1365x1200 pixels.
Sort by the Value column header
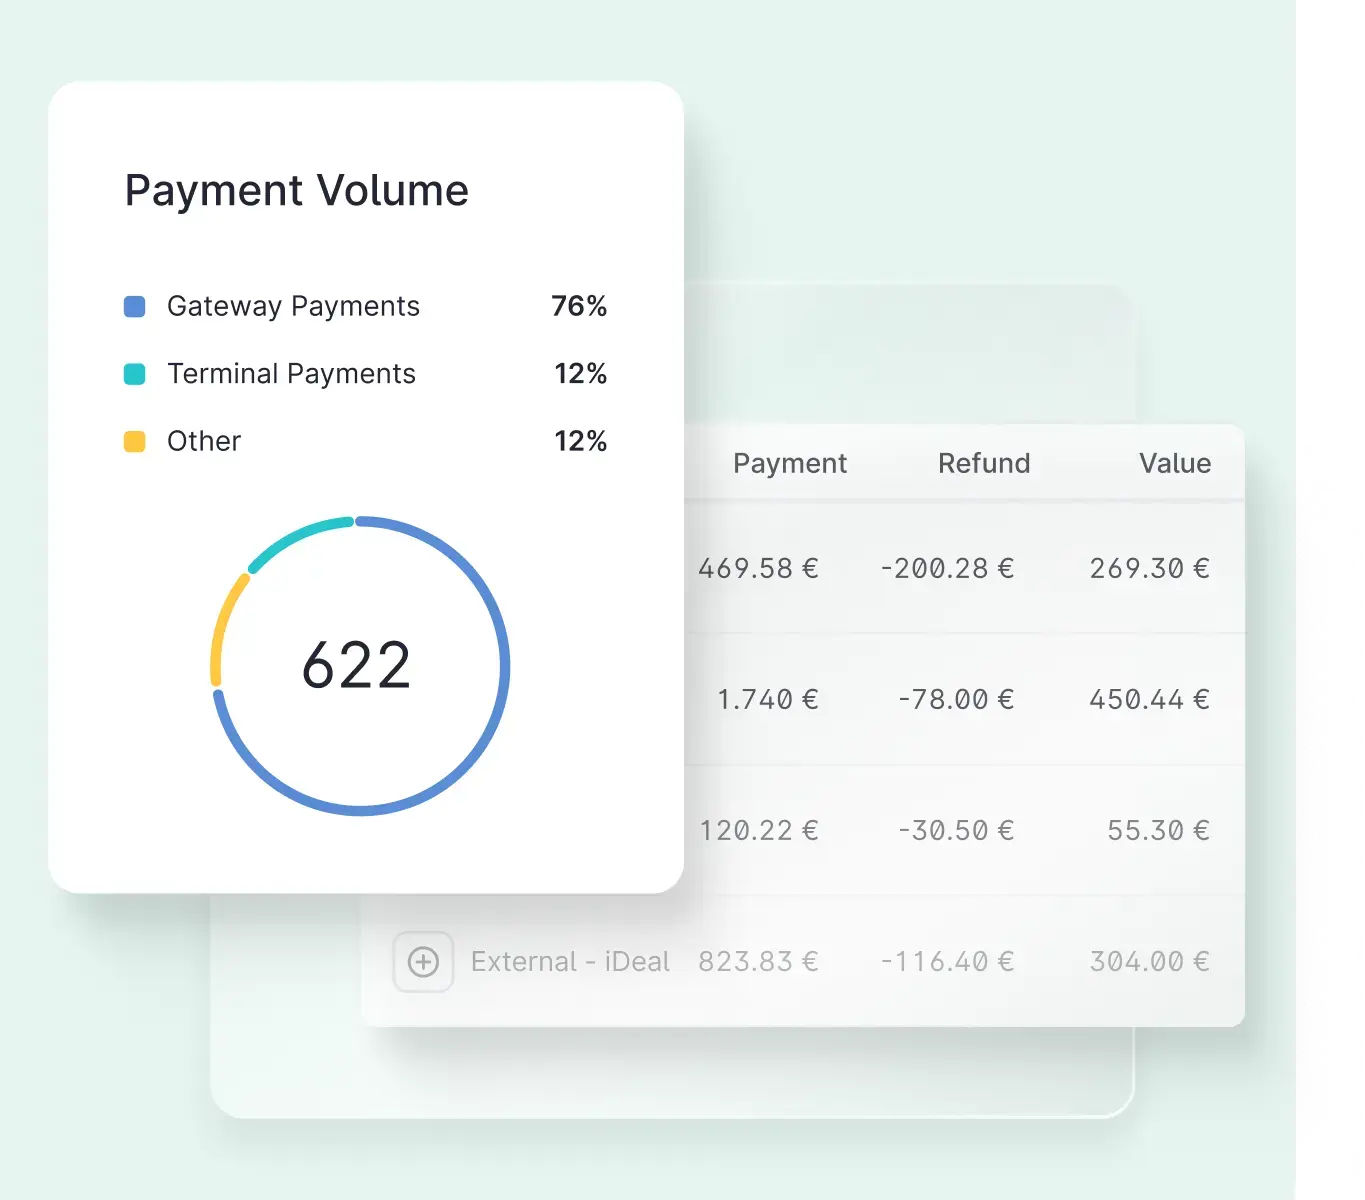tap(1174, 463)
